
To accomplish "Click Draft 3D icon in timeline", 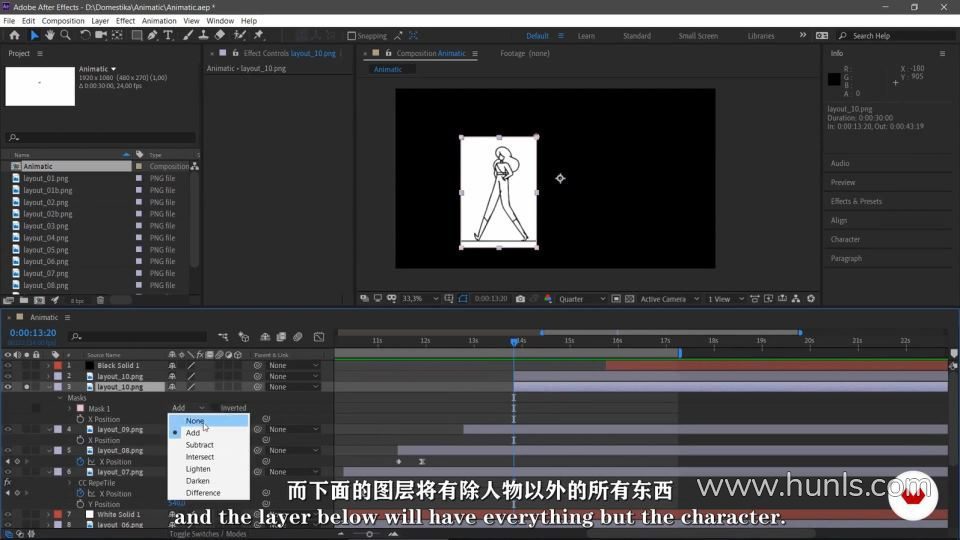I will [244, 337].
